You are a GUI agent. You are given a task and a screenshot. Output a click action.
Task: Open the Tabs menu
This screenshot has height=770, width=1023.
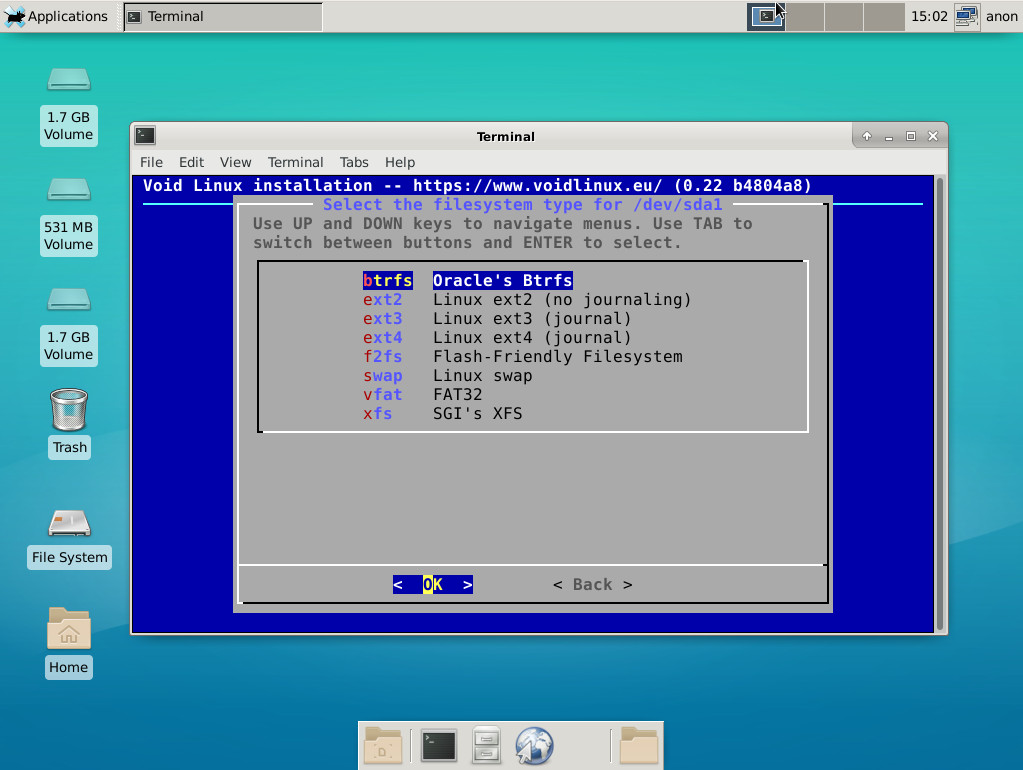coord(354,162)
